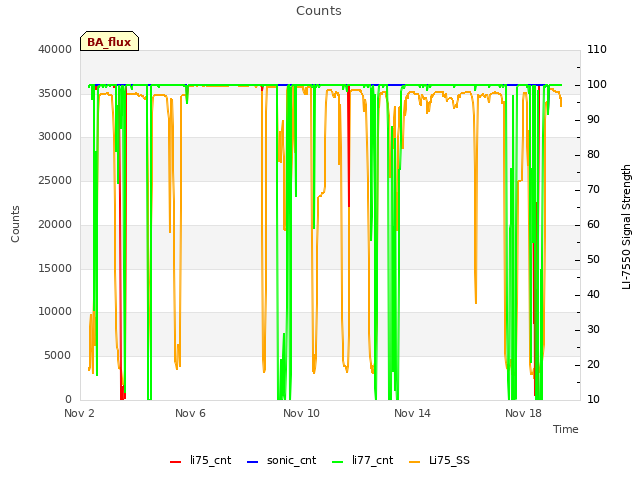Click the 30 right axis value
640x480 pixels.
pyautogui.click(x=593, y=329)
